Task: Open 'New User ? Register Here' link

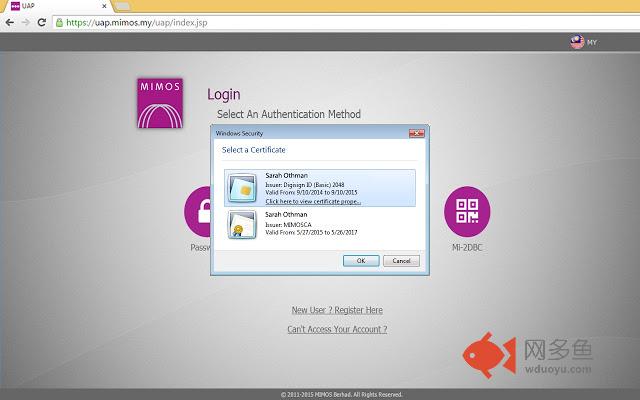Action: (x=337, y=310)
